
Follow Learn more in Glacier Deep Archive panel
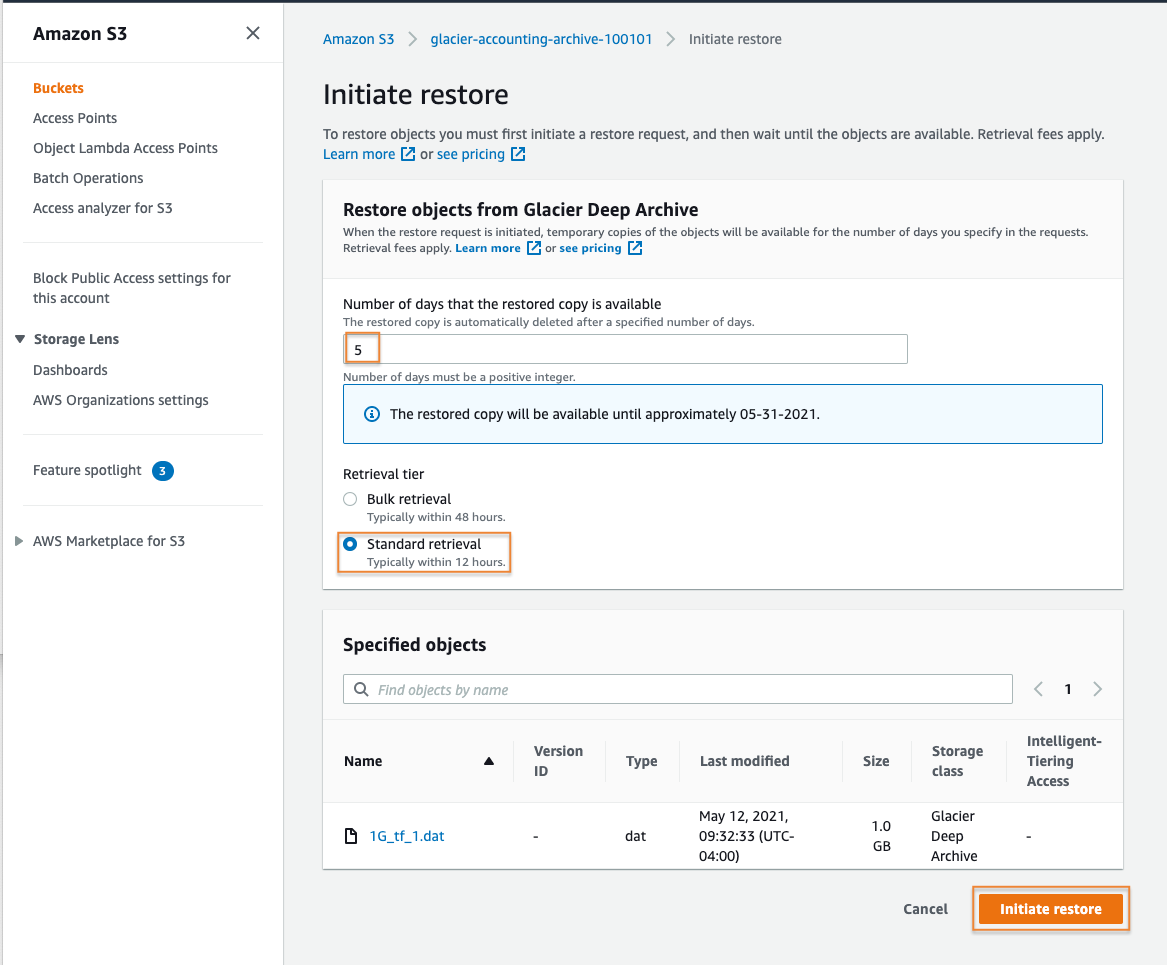coord(487,248)
